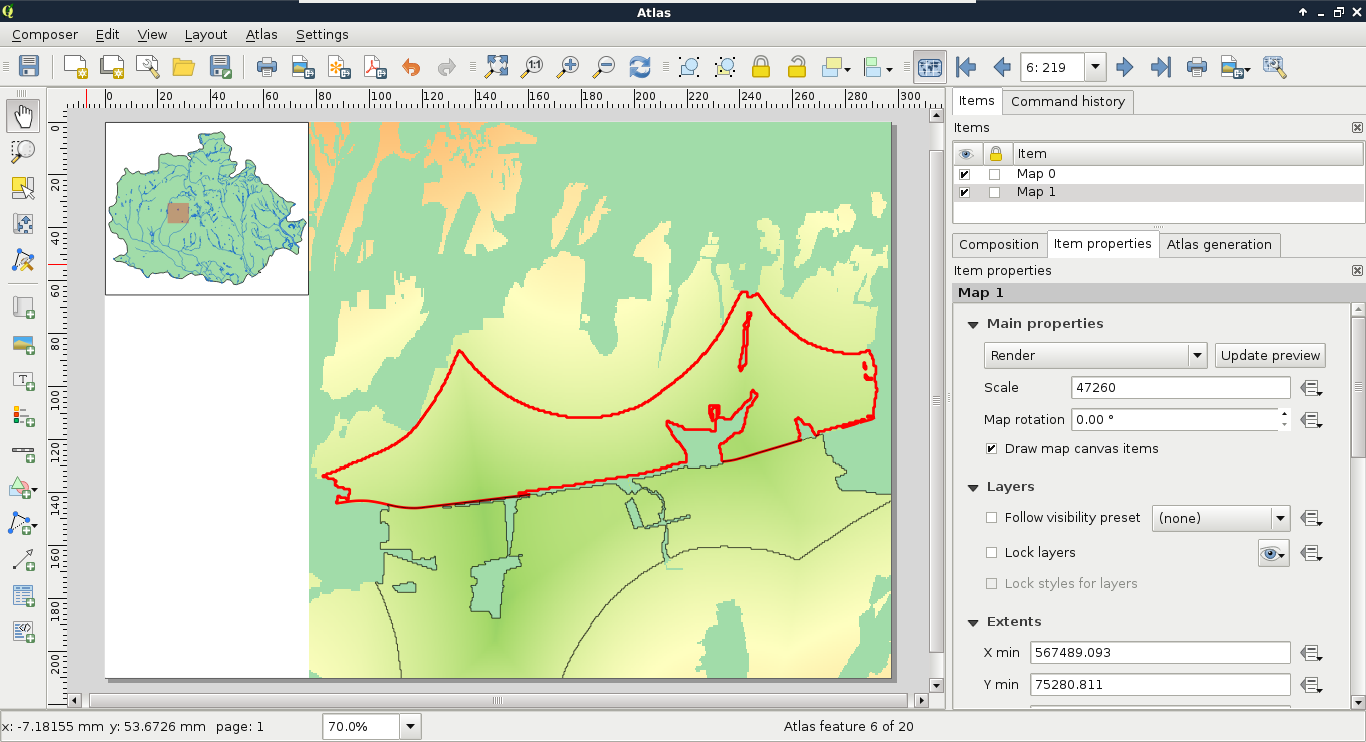
Task: Enable the Lock layers checkbox
Action: [x=992, y=553]
